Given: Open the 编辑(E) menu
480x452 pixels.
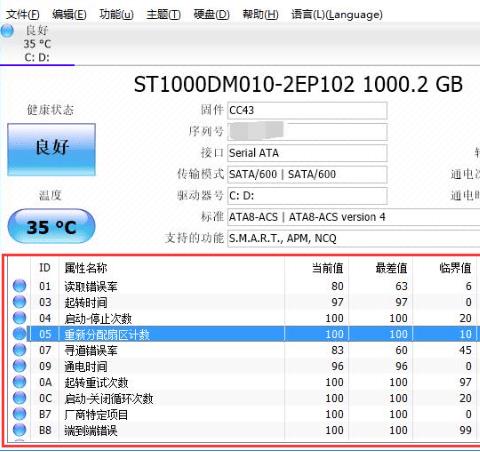Looking at the screenshot, I should 69,14.
